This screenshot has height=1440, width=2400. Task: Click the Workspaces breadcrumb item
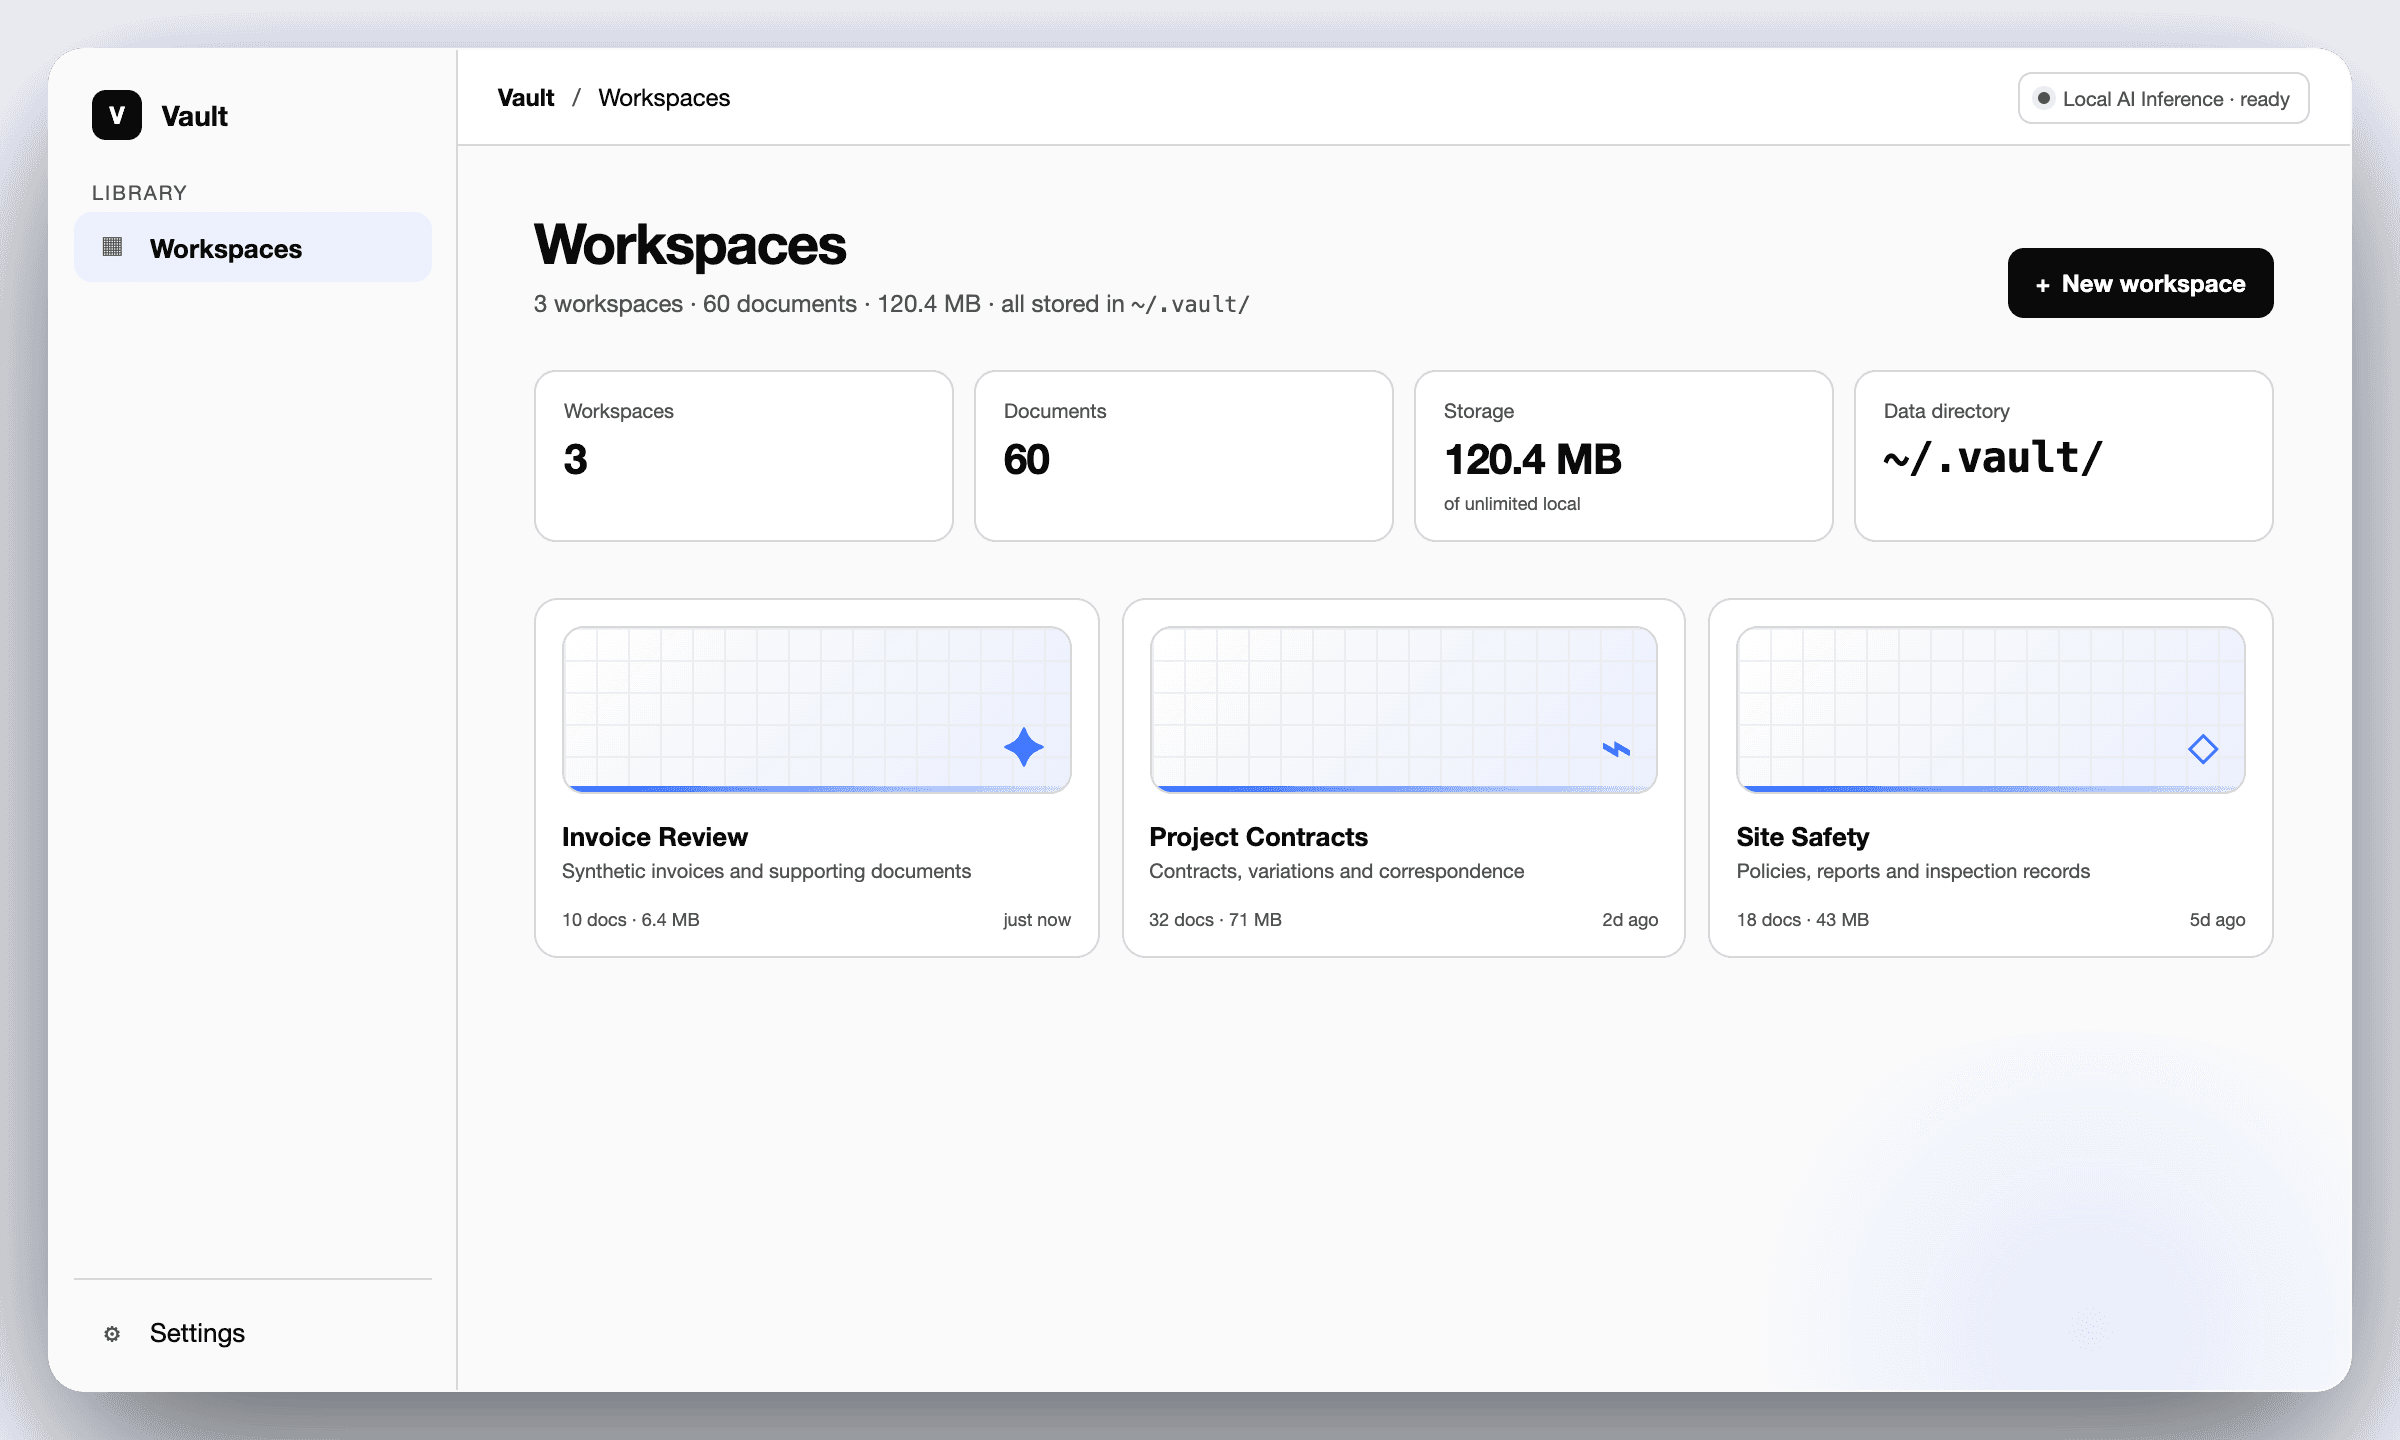pyautogui.click(x=664, y=98)
